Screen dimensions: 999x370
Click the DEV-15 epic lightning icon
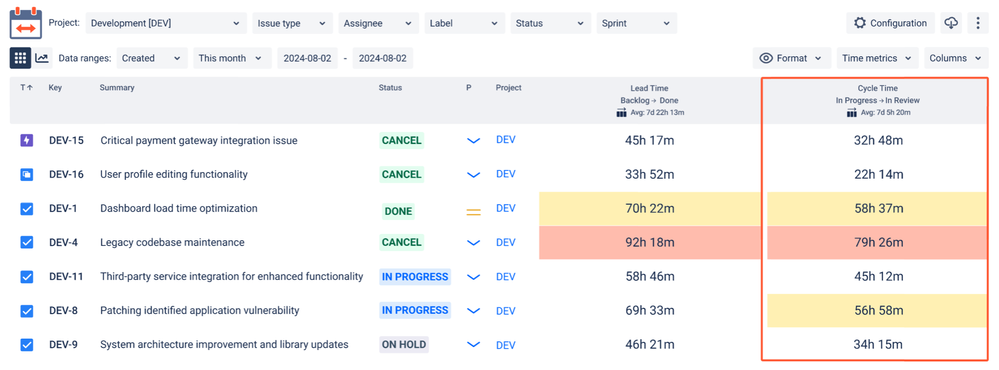click(27, 140)
